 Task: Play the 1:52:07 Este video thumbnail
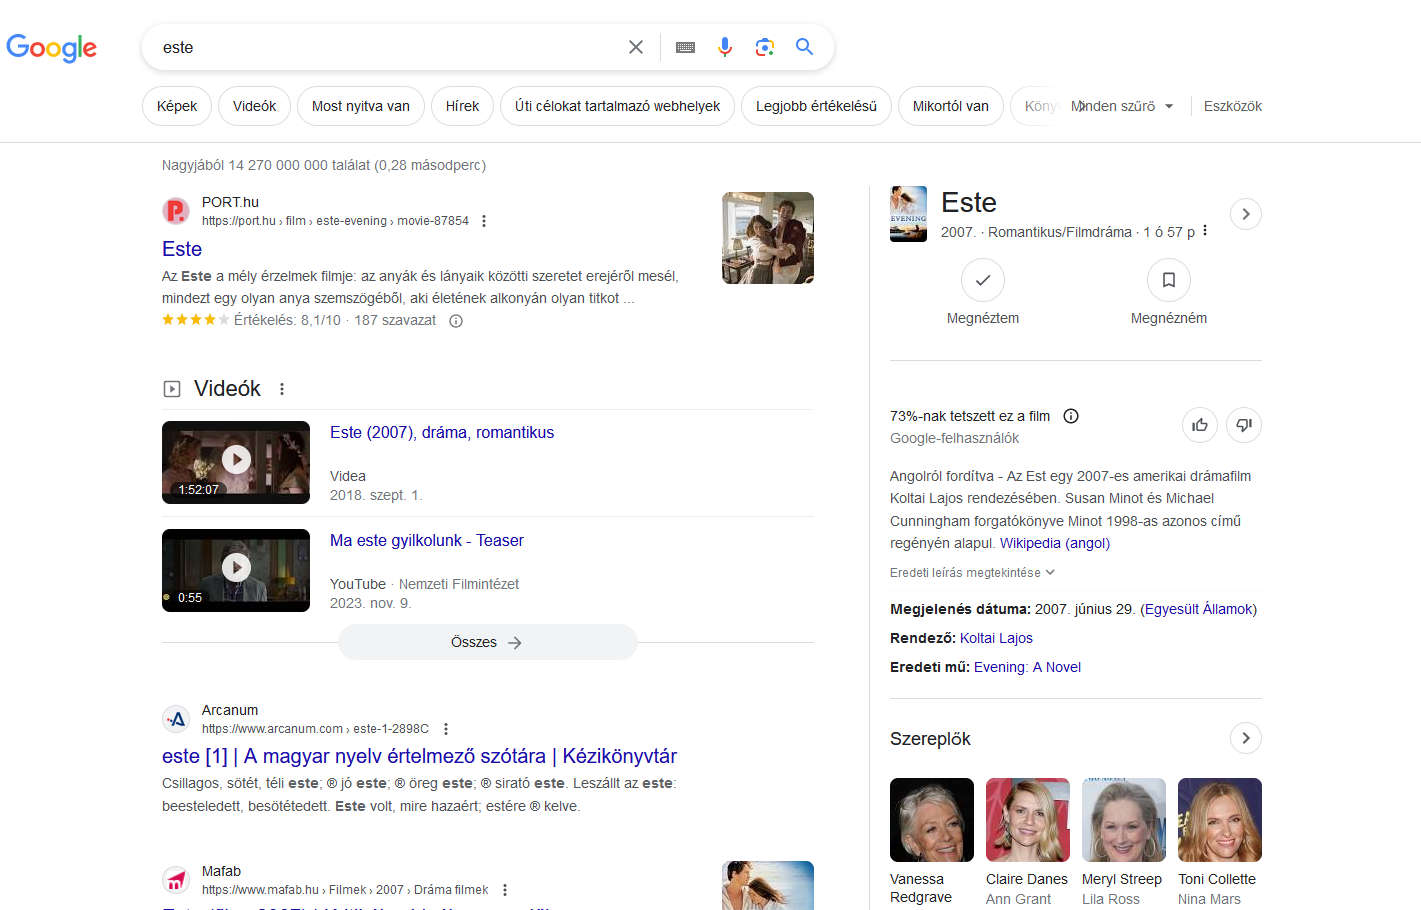236,462
